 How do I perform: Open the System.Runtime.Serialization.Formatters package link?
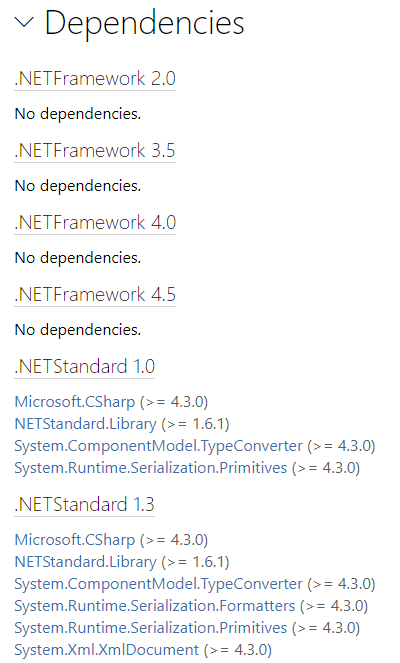click(x=155, y=606)
